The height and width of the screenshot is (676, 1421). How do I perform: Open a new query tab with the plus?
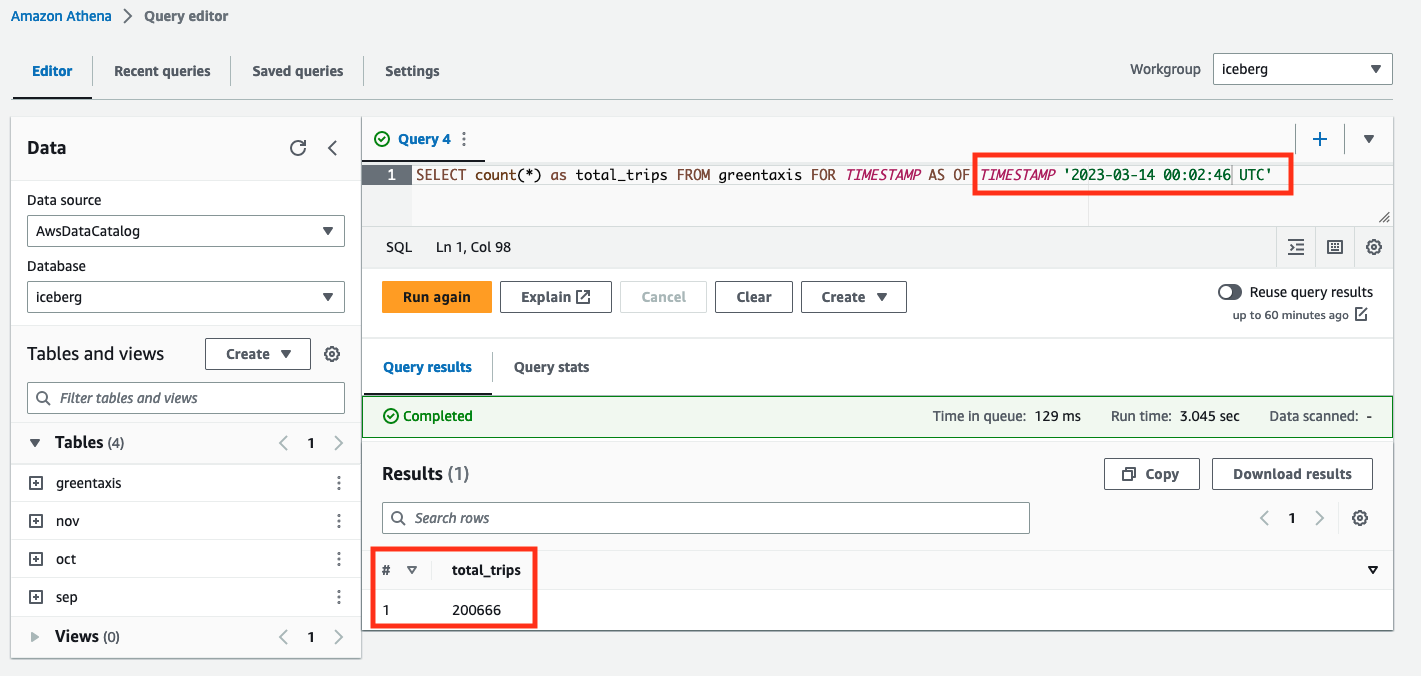1320,138
